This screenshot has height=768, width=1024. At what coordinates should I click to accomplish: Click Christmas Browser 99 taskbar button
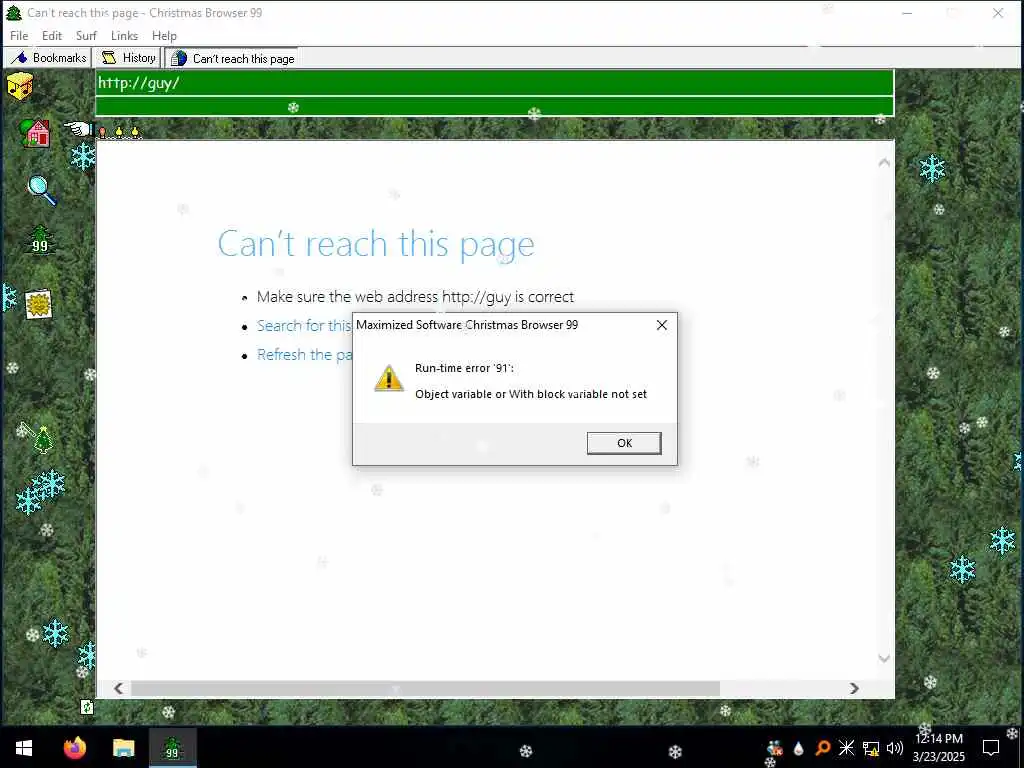click(x=172, y=748)
